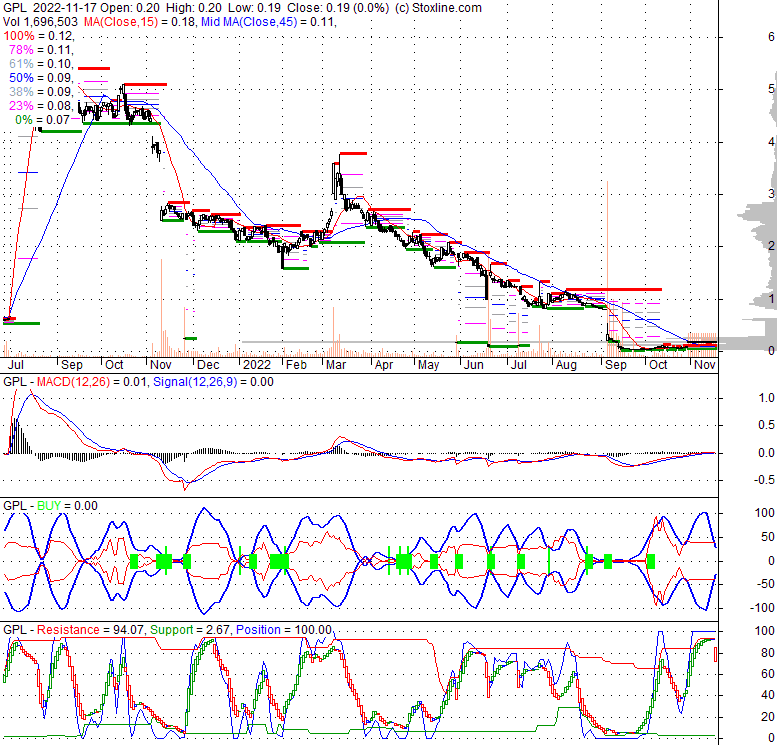Screen dimensions: 778x746
Task: Select the 0% = 0.07 Fibonacci level
Action: click(x=44, y=120)
